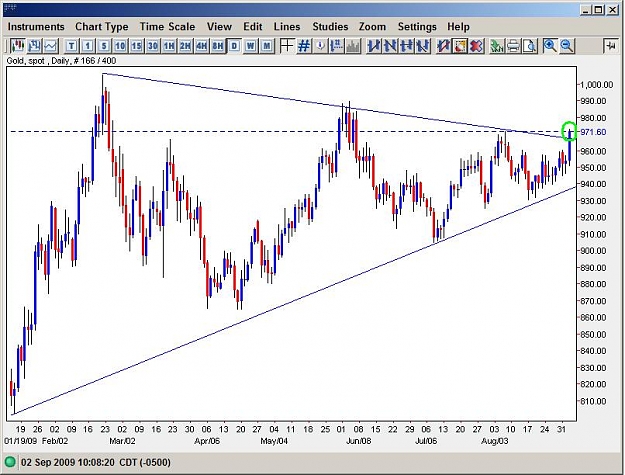Switch to tick time scale (T)
Image resolution: width=625 pixels, height=475 pixels.
point(71,46)
